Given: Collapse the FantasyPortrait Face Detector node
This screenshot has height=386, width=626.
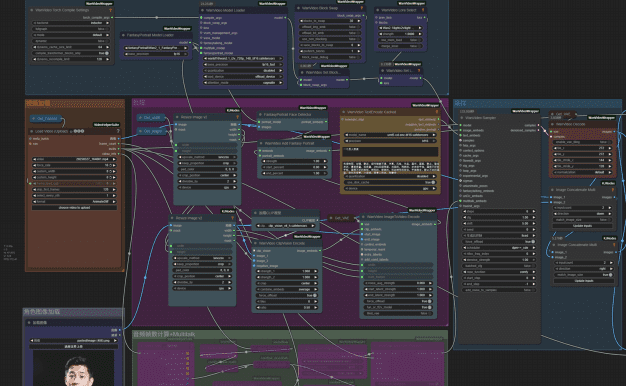Looking at the screenshot, I should coord(260,115).
